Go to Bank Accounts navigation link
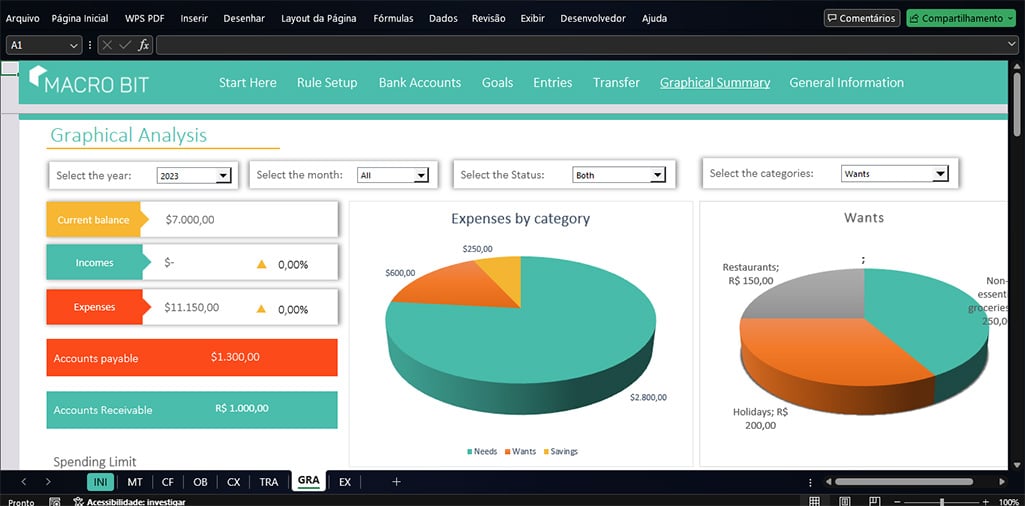 [419, 83]
